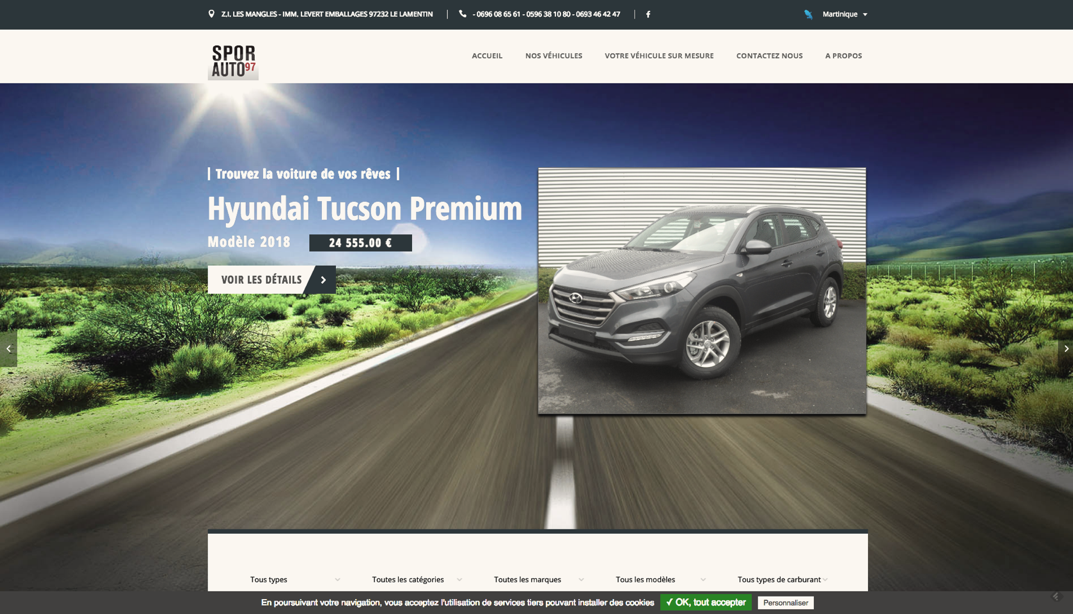Expand Toutes les marques dropdown
1073x614 pixels.
pyautogui.click(x=539, y=579)
